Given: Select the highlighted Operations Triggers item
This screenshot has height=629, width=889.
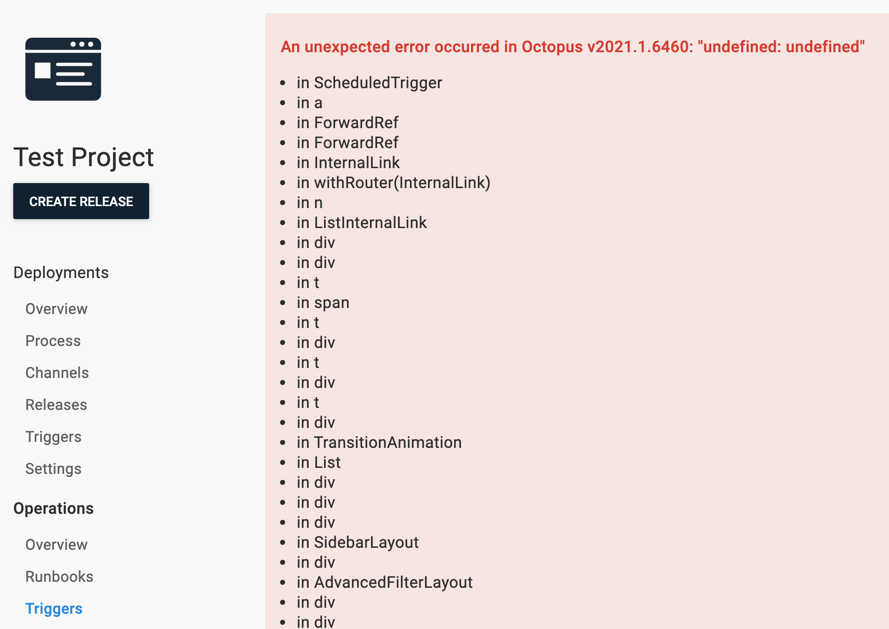Looking at the screenshot, I should pyautogui.click(x=53, y=608).
